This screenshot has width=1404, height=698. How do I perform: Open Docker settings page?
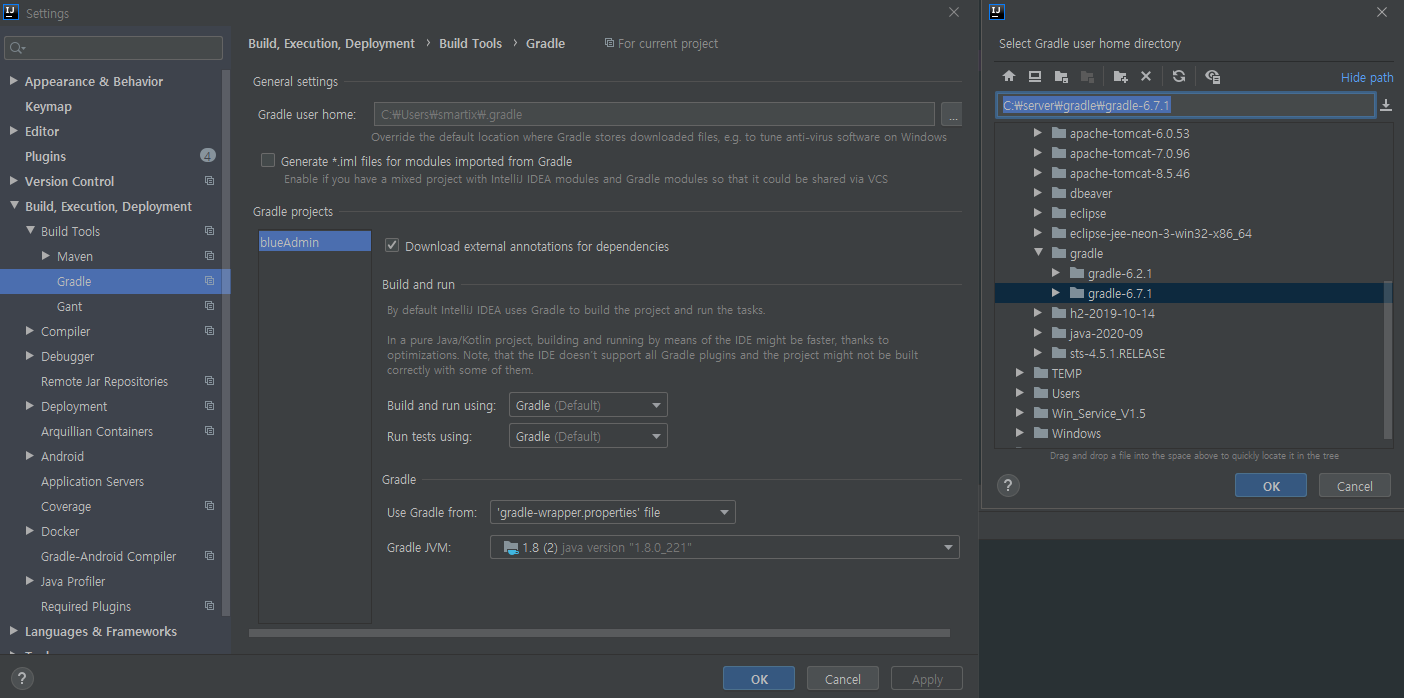coord(60,531)
